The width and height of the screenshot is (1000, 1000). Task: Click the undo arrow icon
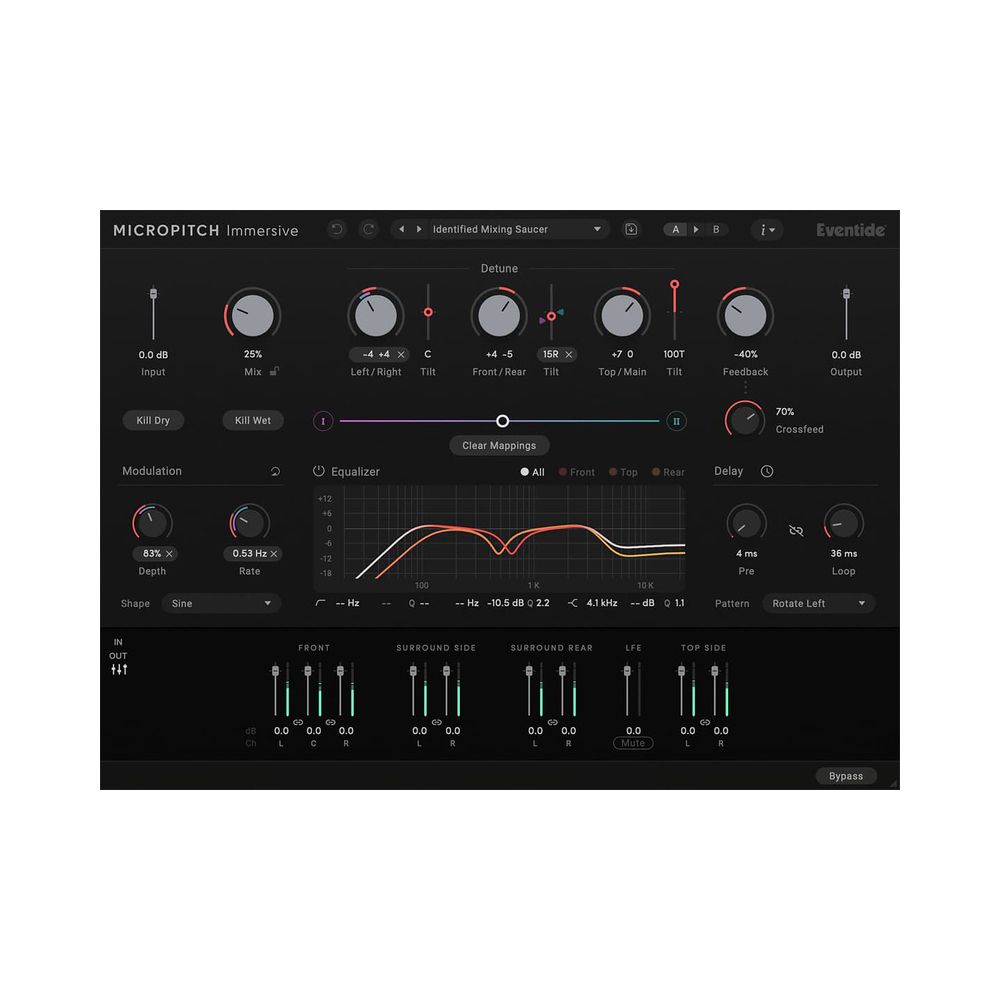point(337,229)
